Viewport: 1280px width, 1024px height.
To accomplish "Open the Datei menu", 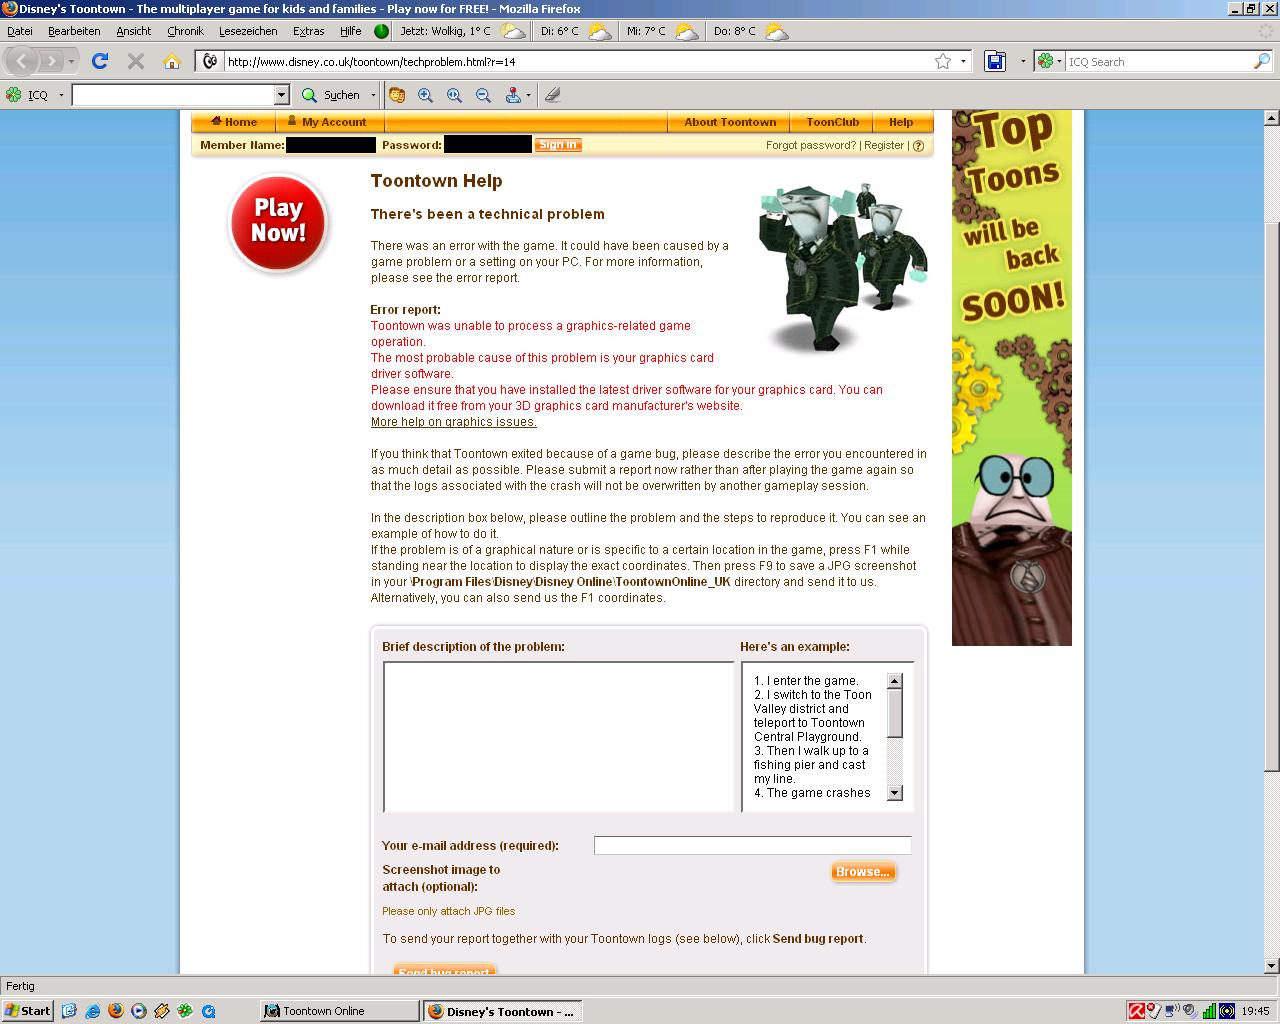I will 19,31.
